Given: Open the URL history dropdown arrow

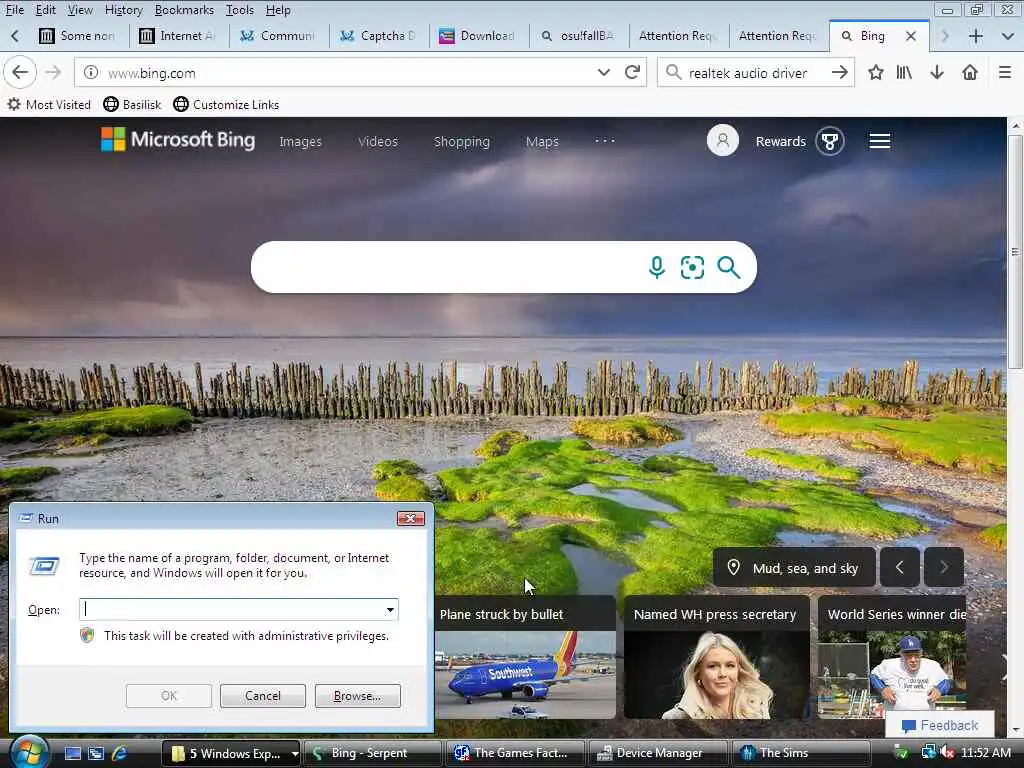Looking at the screenshot, I should [x=603, y=72].
